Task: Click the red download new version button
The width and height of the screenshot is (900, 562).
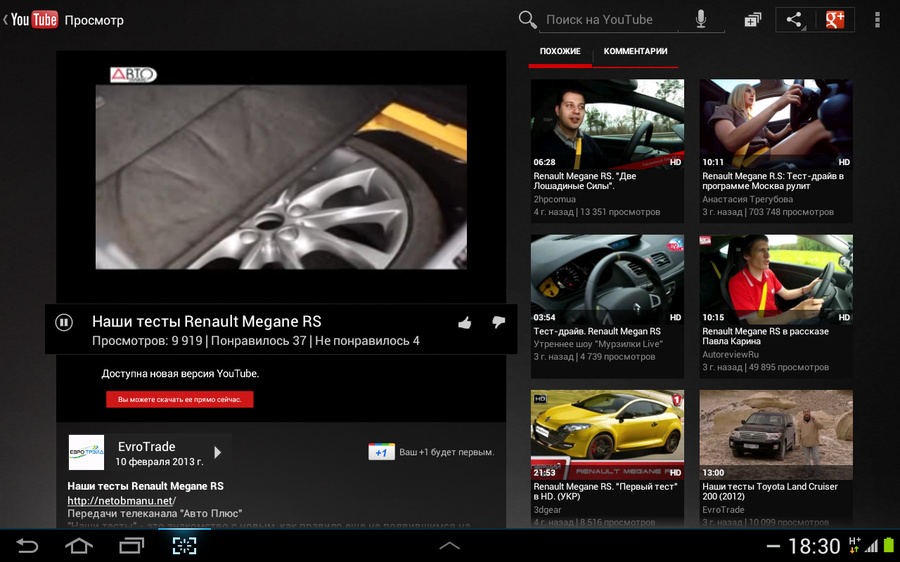Action: [180, 400]
